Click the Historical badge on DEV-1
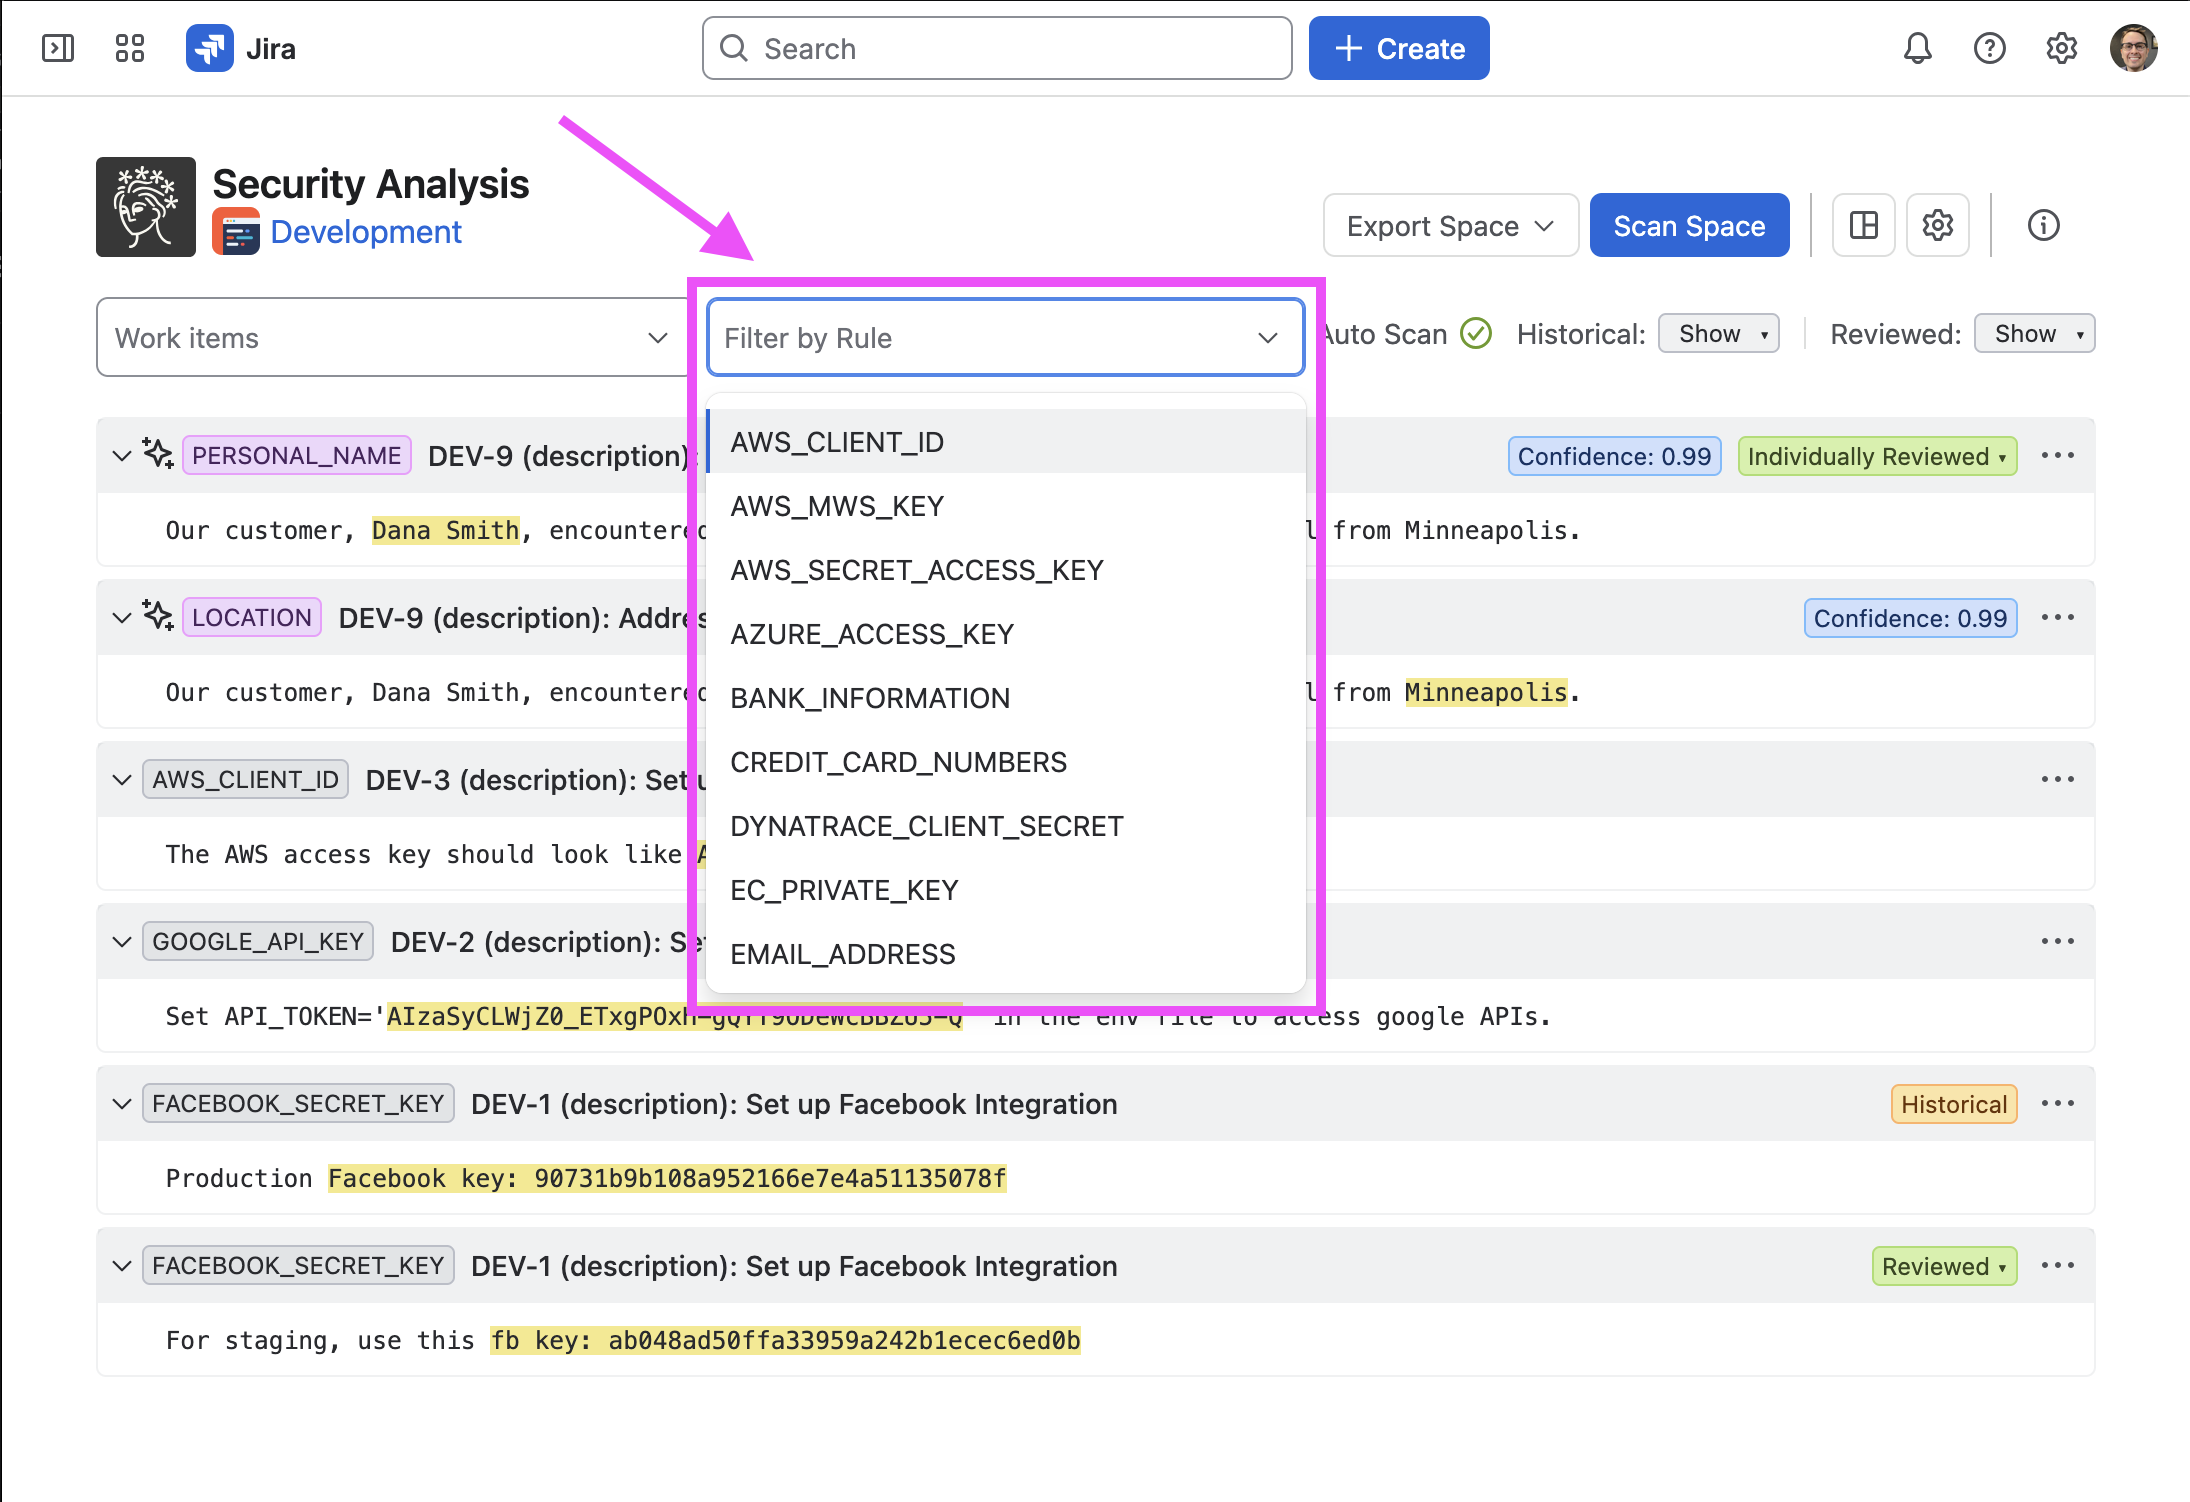 [1954, 1104]
